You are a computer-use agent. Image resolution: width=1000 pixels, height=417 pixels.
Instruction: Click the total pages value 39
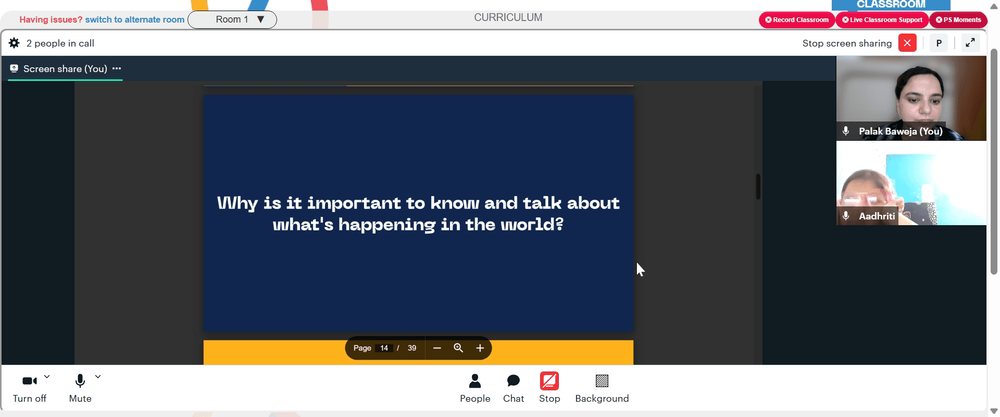tap(412, 348)
